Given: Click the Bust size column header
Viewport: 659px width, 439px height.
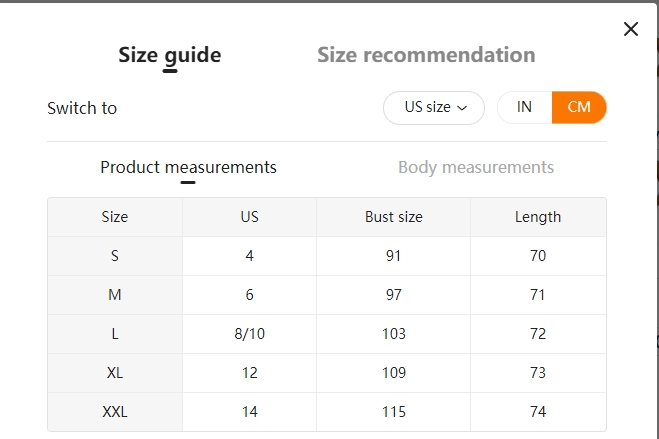Looking at the screenshot, I should pos(394,217).
